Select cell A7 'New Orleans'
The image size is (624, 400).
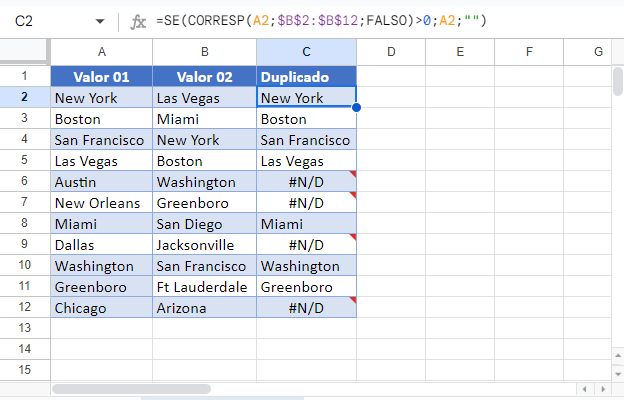pos(101,203)
